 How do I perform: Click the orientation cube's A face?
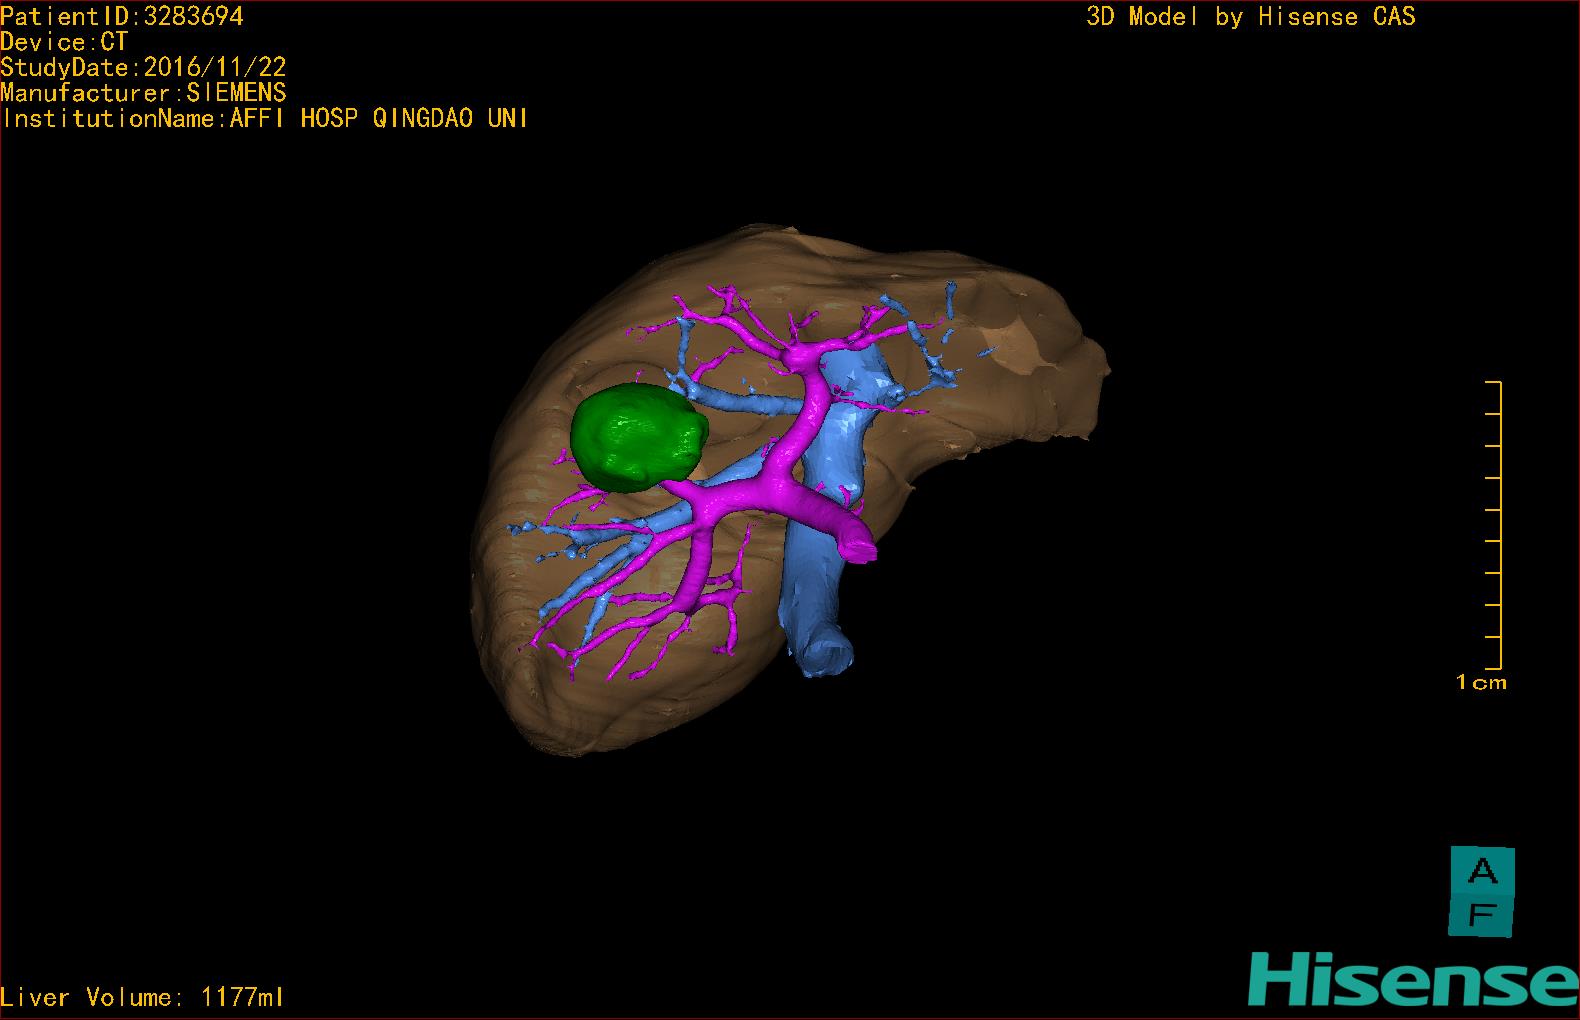click(x=1483, y=871)
